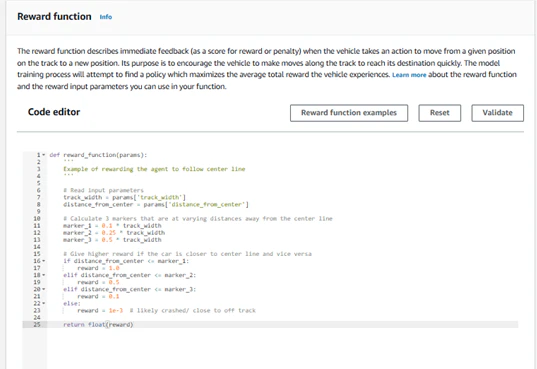Click the '# Give higher reward' comment line
The height and width of the screenshot is (369, 537).
pyautogui.click(x=187, y=254)
